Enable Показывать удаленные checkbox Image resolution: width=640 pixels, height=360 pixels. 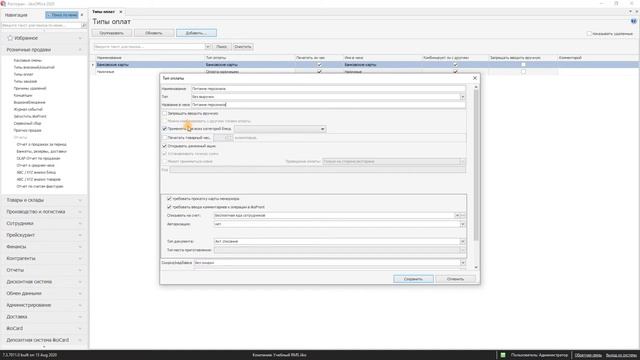(589, 33)
